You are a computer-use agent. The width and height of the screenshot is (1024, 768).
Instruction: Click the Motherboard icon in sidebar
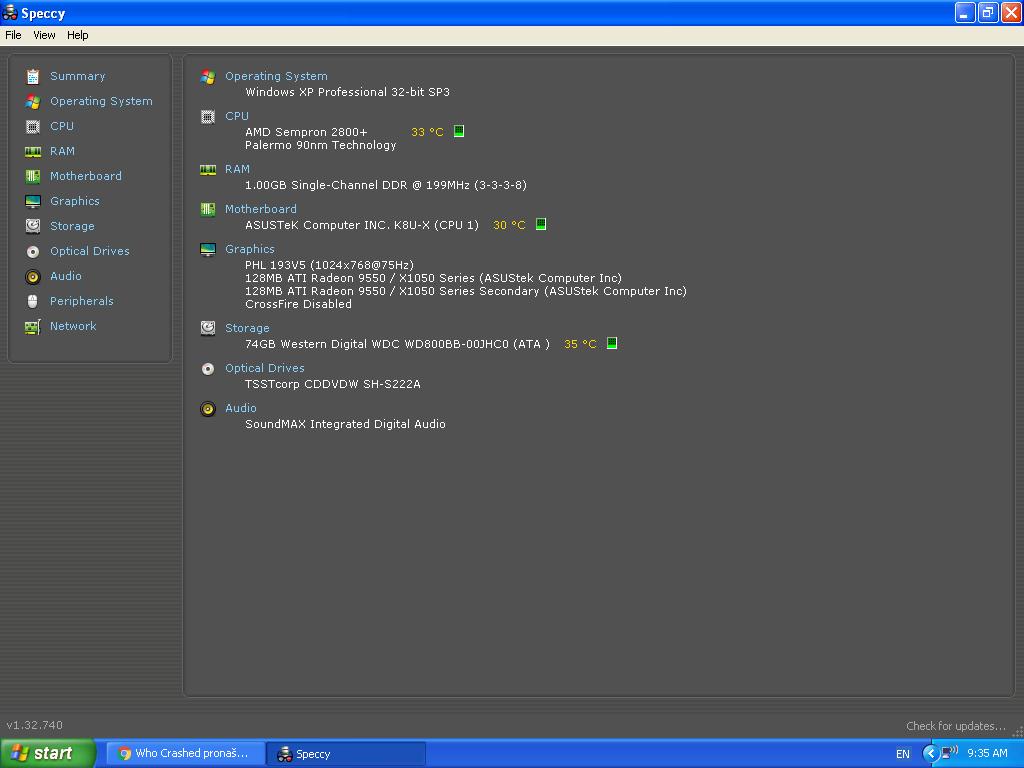(33, 176)
